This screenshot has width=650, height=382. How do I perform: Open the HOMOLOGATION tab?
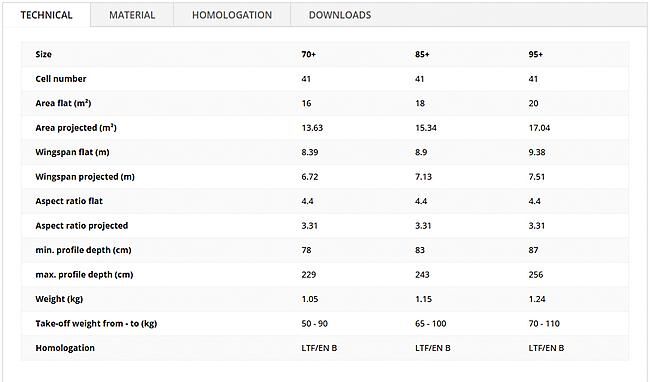coord(232,15)
